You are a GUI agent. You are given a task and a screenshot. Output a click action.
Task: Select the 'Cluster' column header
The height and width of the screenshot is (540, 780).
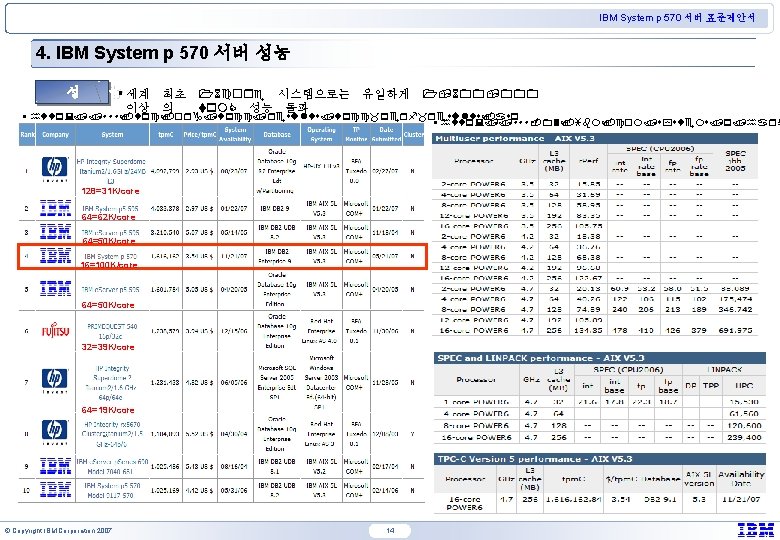click(413, 135)
